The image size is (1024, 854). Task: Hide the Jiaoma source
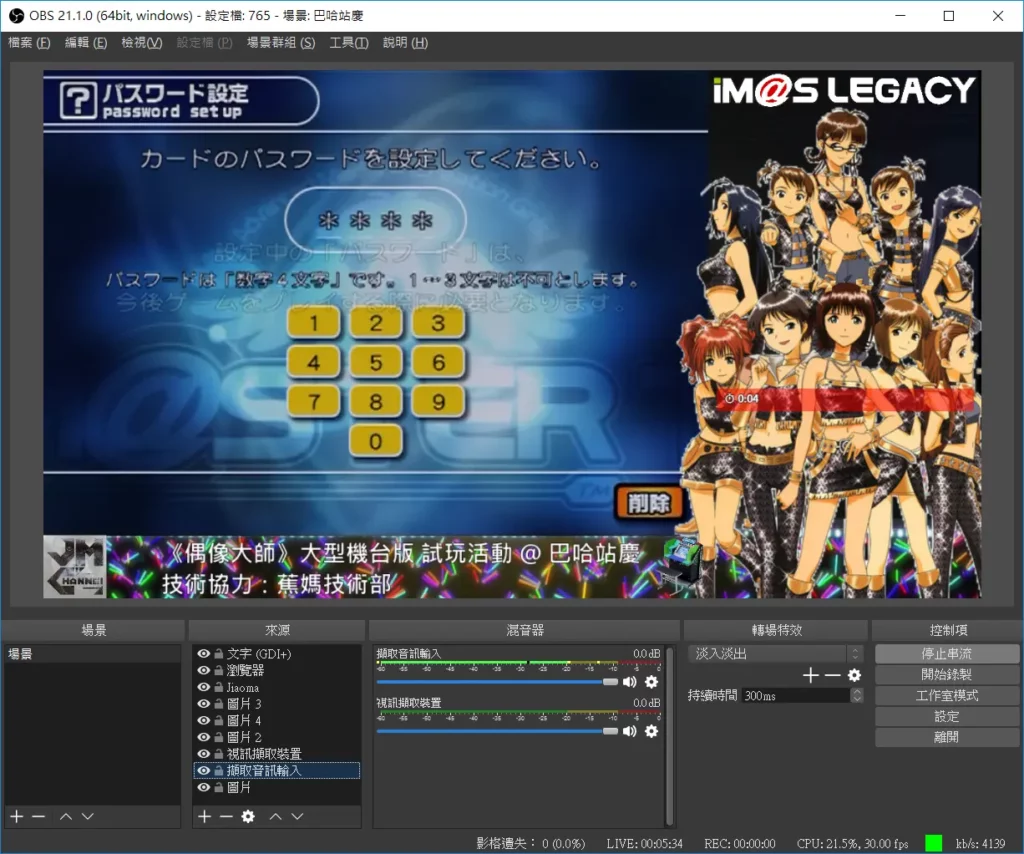point(204,688)
